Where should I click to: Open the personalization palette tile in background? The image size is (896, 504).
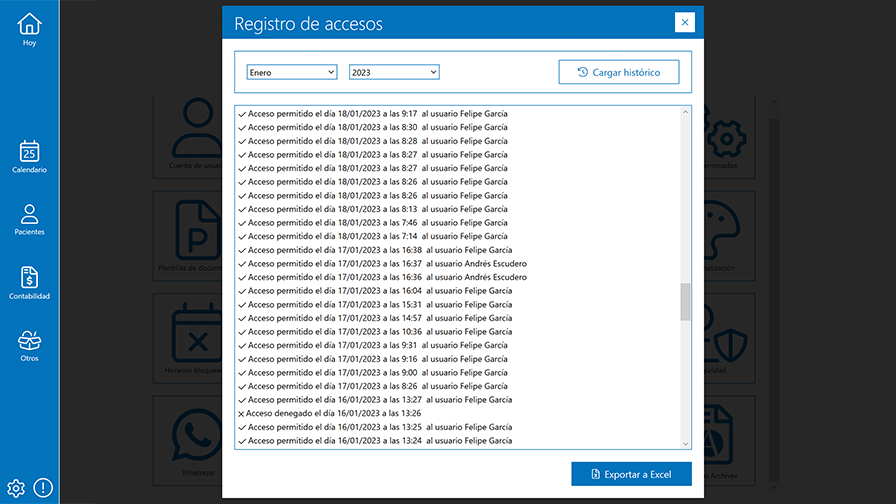click(729, 236)
